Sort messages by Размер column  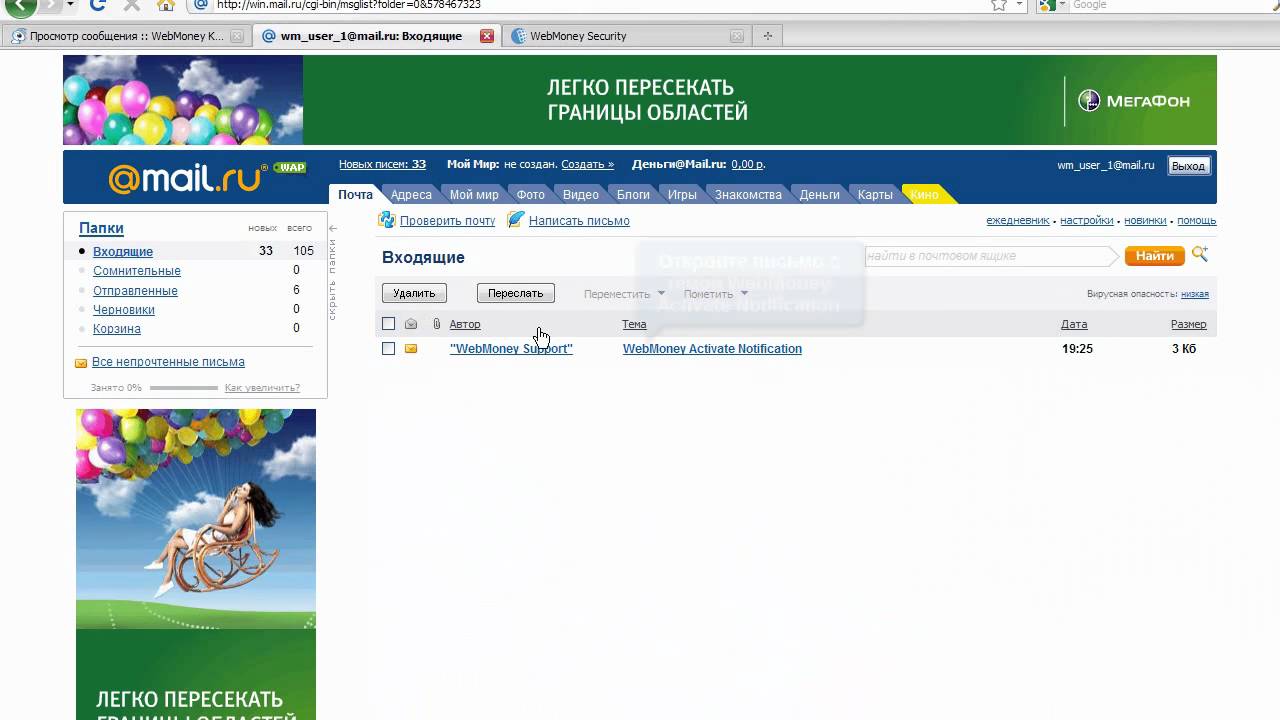tap(1188, 324)
